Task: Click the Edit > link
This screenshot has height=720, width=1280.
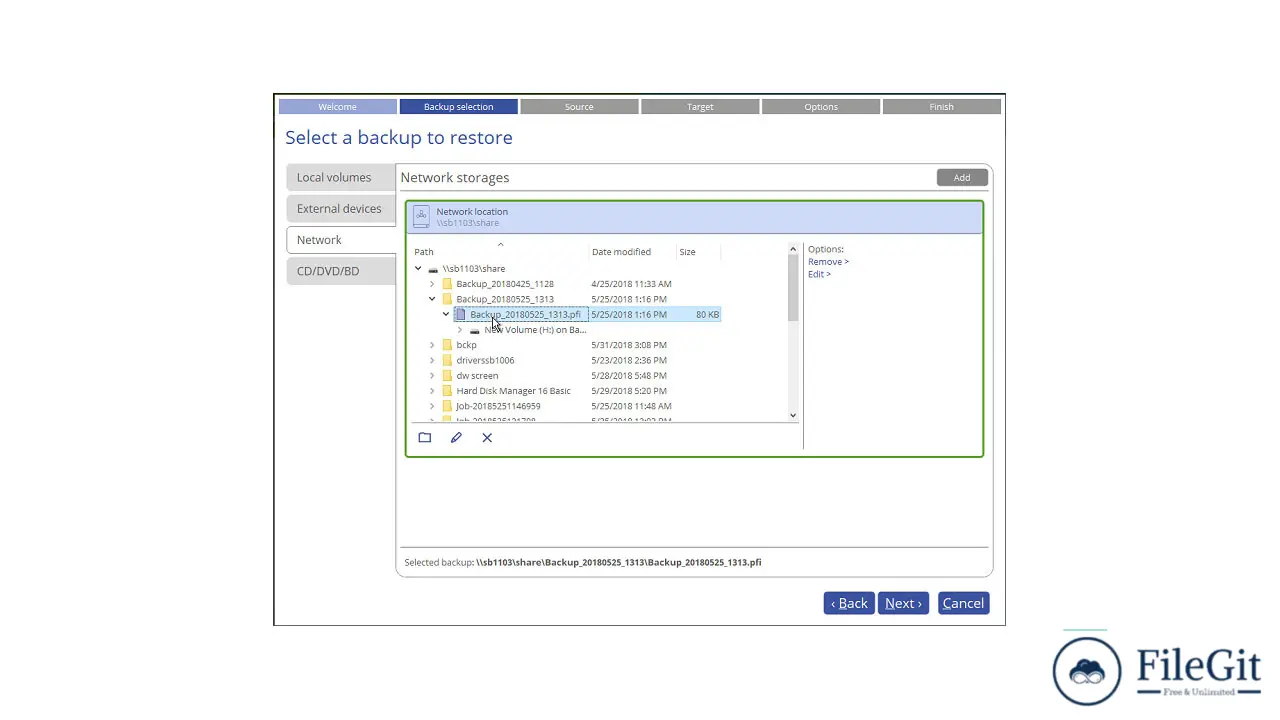Action: coord(819,274)
